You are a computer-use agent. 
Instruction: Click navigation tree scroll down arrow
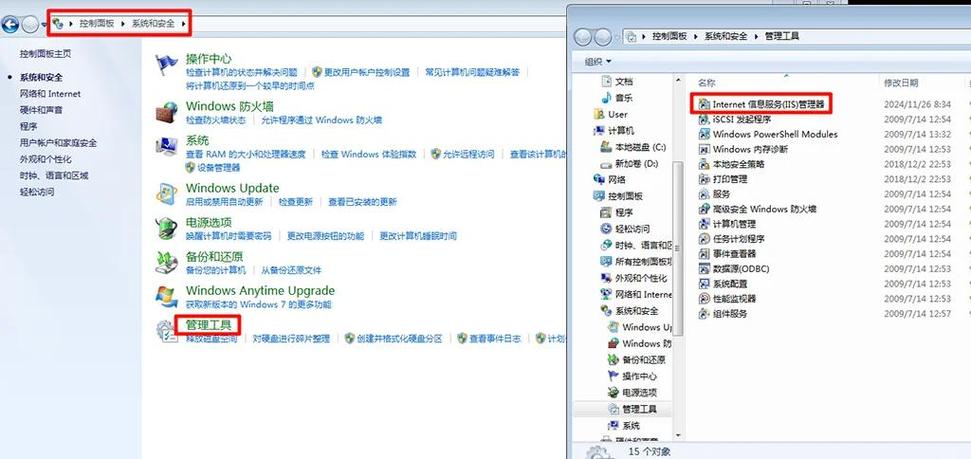pyautogui.click(x=678, y=435)
